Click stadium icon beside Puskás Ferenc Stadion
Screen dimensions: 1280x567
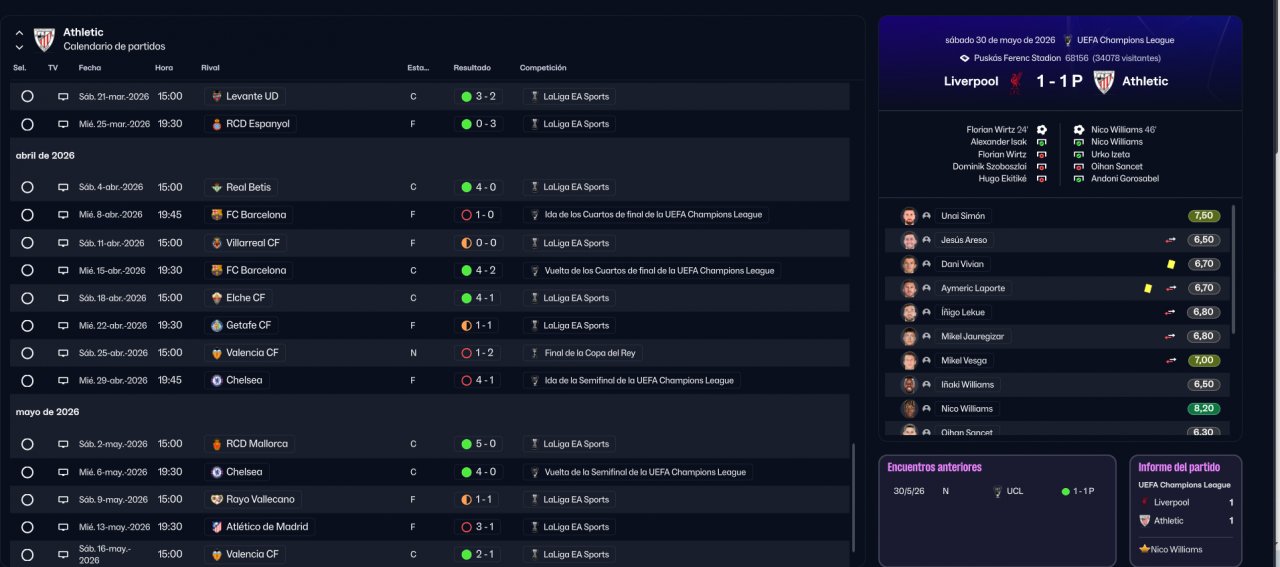coord(964,58)
